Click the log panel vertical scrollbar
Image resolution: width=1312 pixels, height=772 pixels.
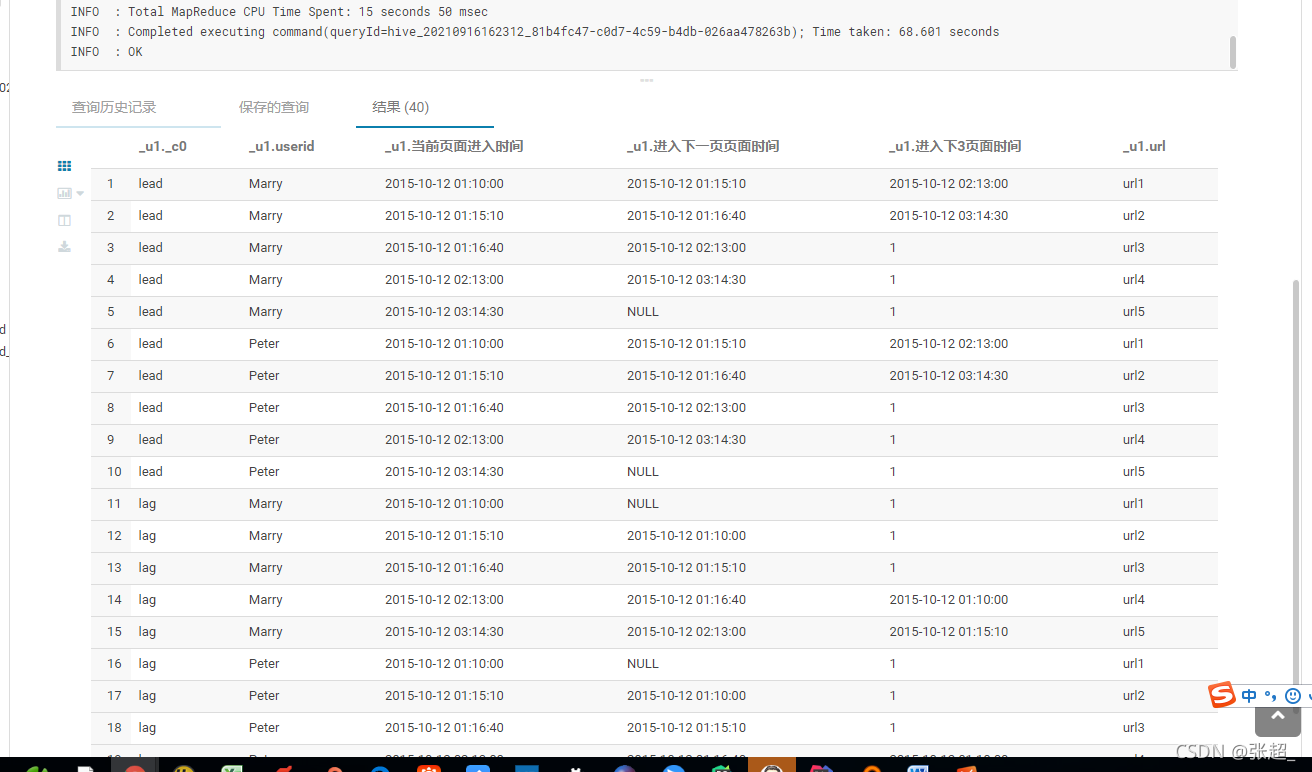1233,52
